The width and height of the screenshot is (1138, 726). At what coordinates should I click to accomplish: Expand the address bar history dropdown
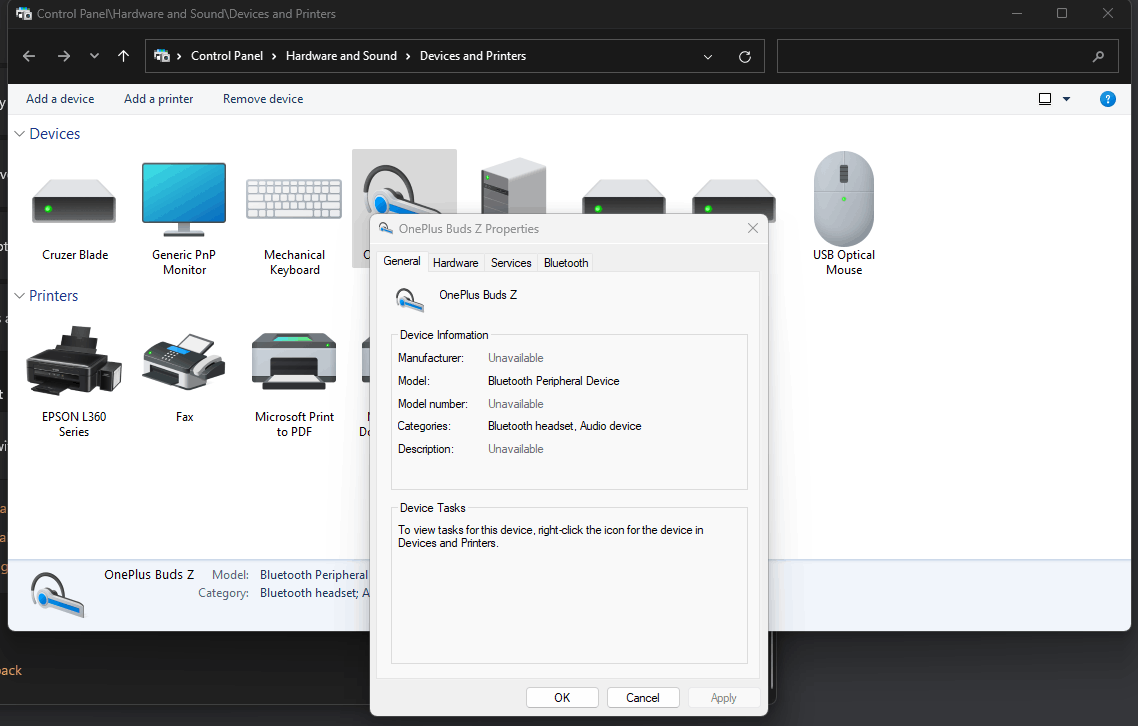point(708,57)
